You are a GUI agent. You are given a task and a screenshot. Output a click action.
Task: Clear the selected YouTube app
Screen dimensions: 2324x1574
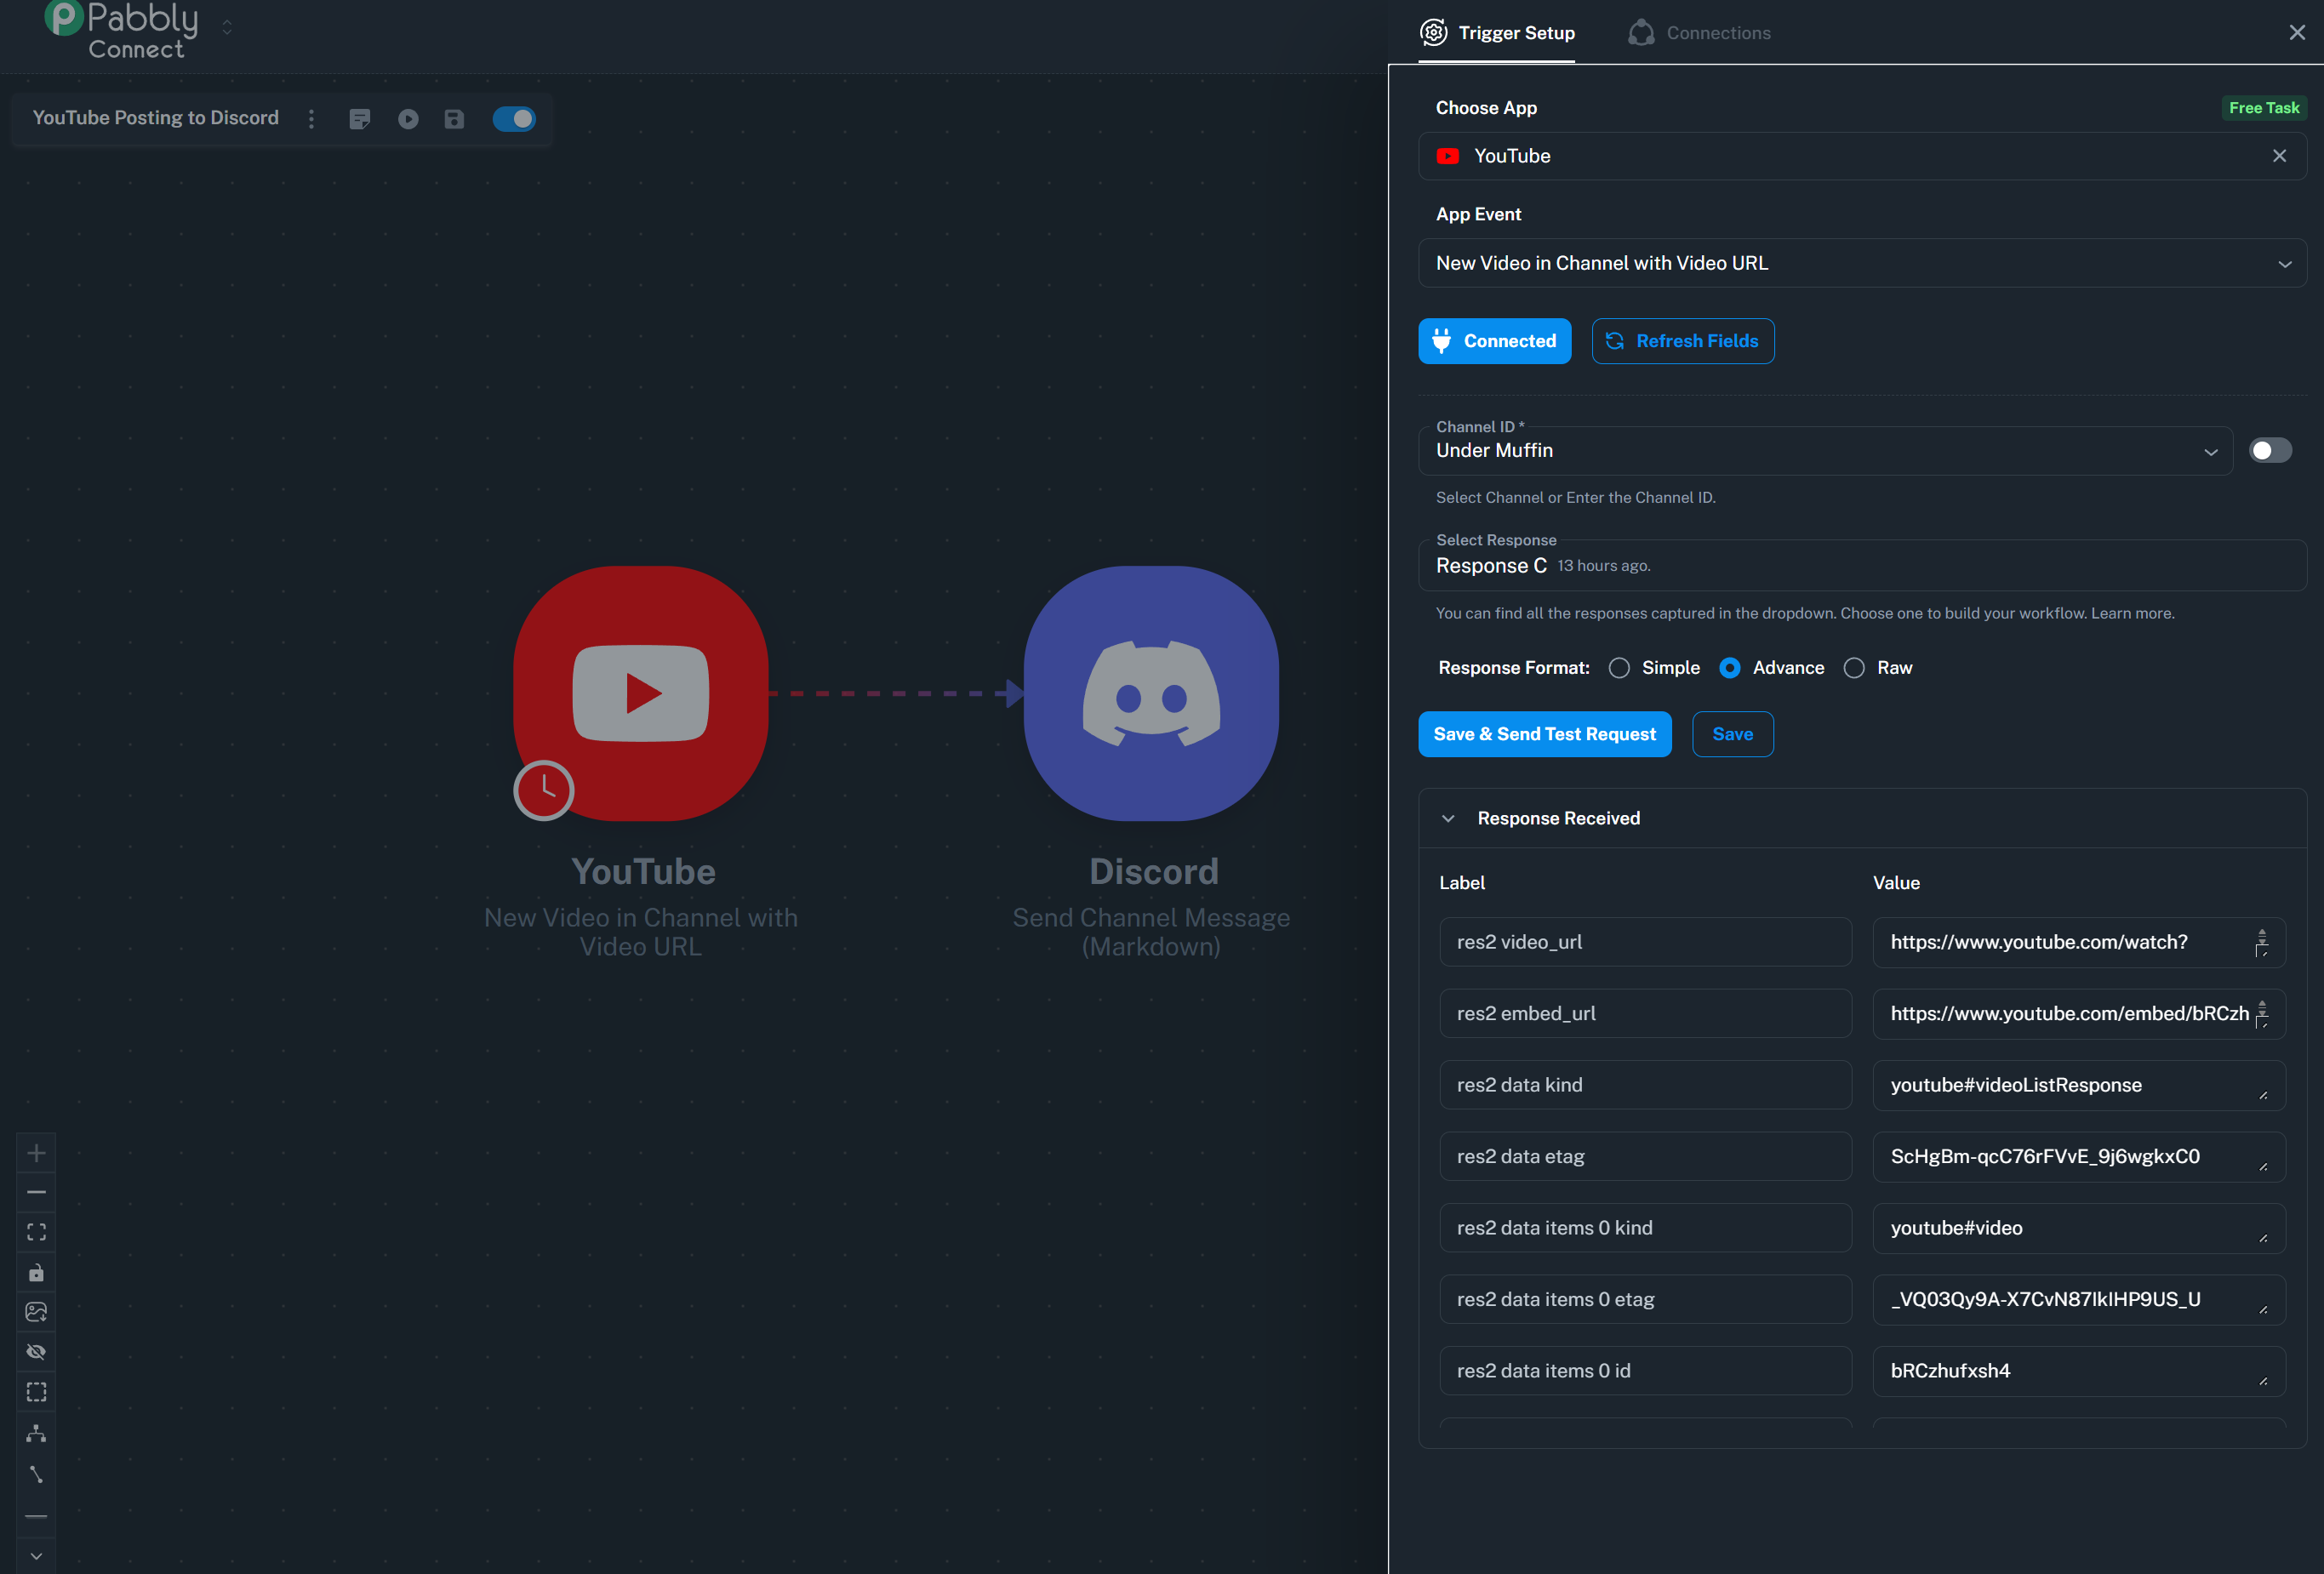pyautogui.click(x=2279, y=156)
